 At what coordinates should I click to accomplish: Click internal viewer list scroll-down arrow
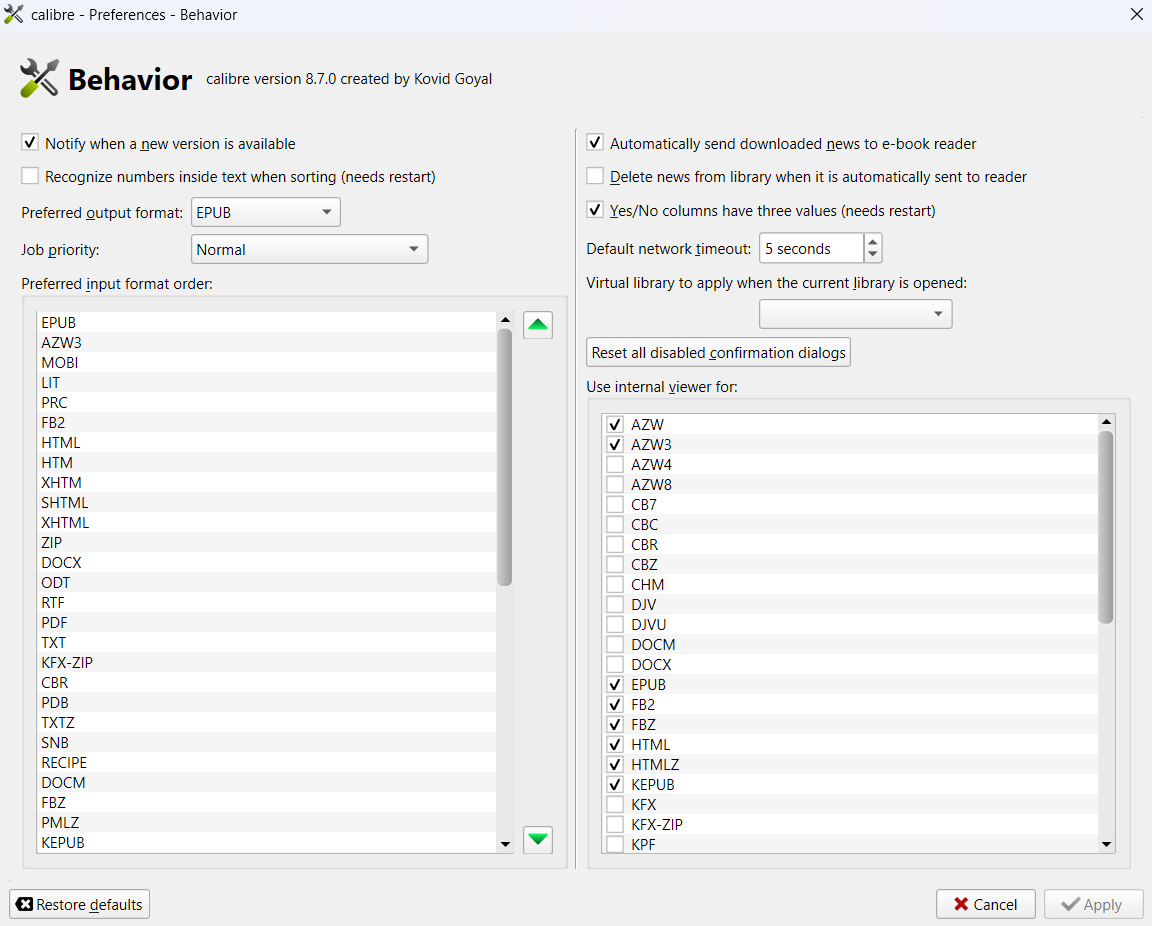[x=1106, y=844]
